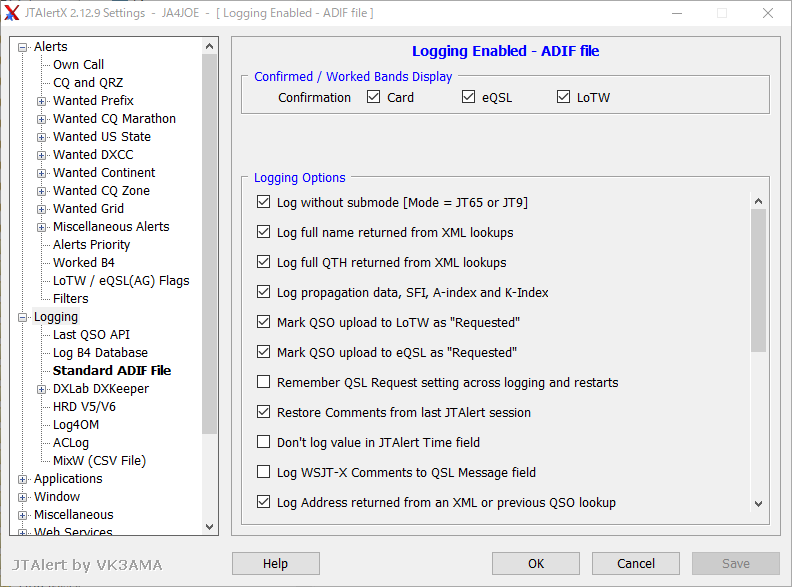Expand the Wanted CQ Zone node

41,191
